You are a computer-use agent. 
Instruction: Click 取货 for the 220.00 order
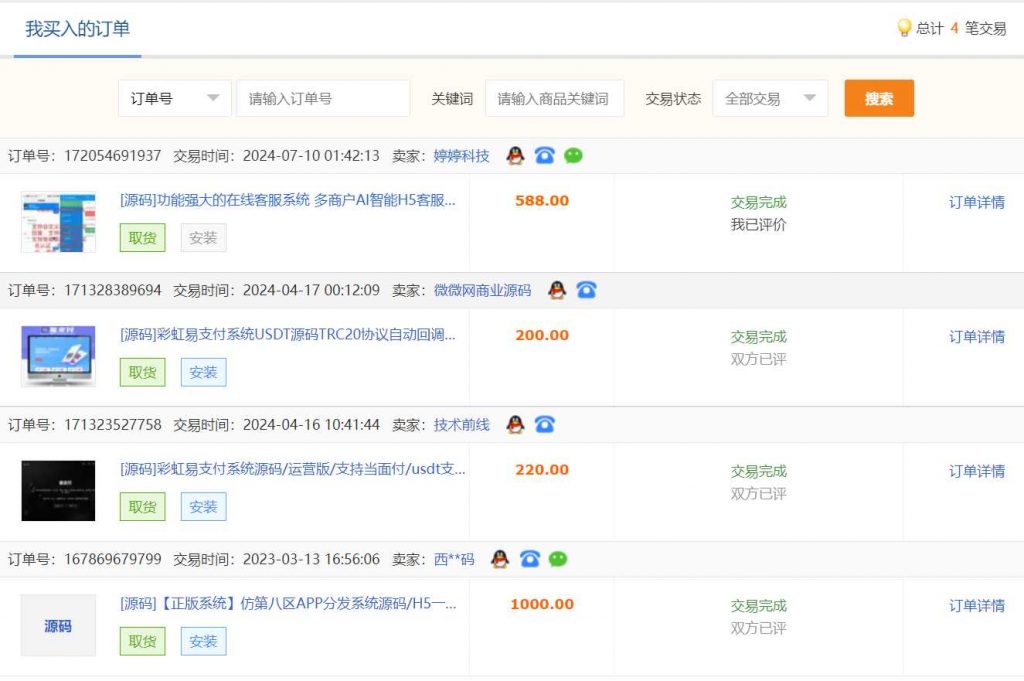coord(142,507)
